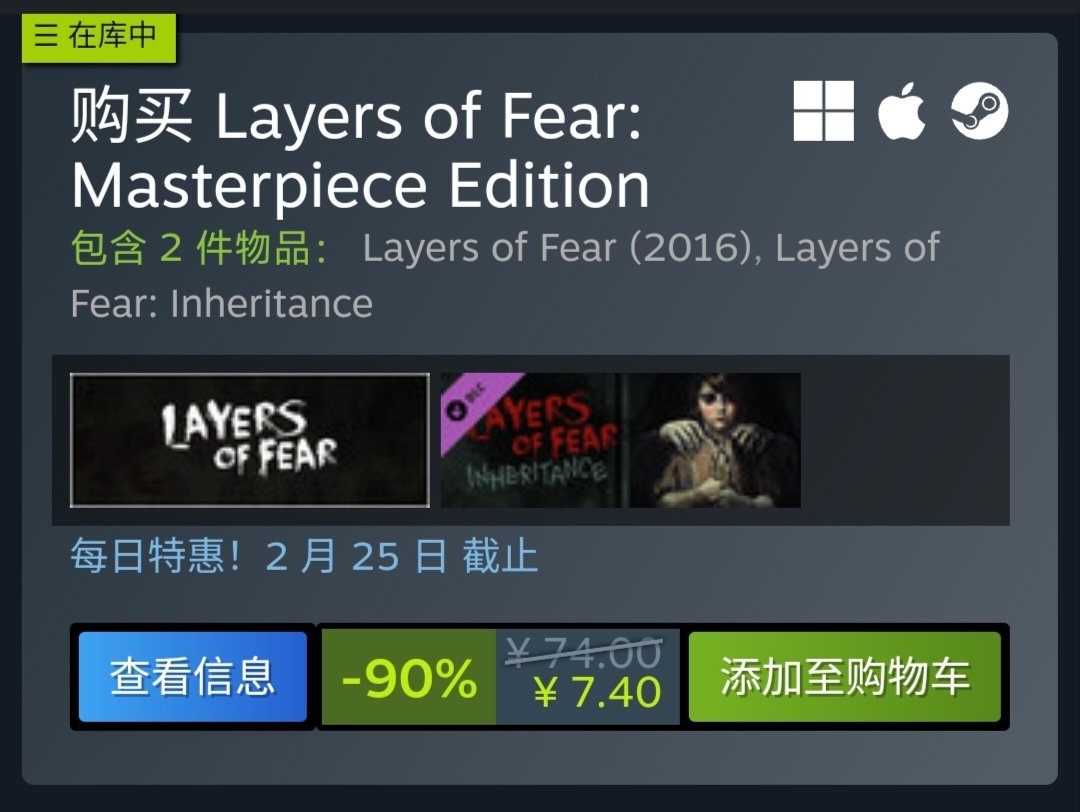Click the 包含 2 件物品 label
This screenshot has height=812, width=1080.
(x=199, y=247)
